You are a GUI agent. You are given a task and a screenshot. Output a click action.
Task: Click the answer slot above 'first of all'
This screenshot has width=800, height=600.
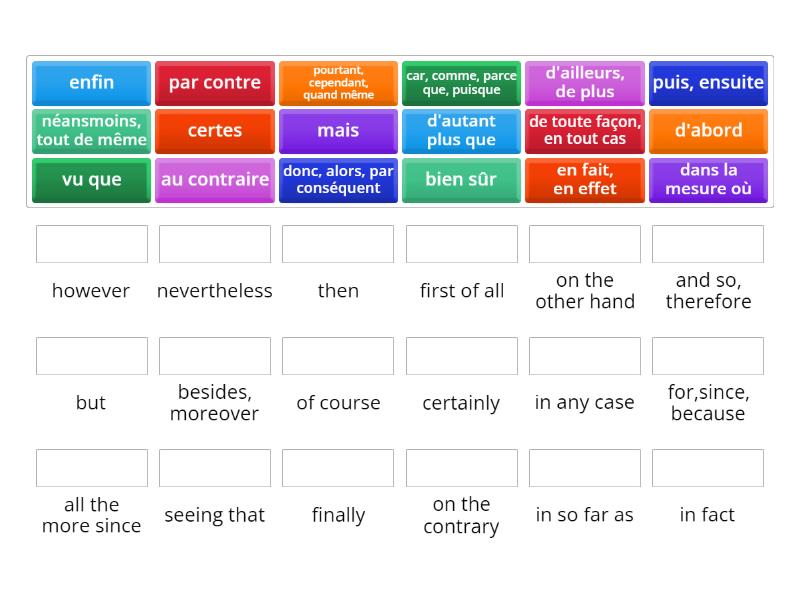461,243
